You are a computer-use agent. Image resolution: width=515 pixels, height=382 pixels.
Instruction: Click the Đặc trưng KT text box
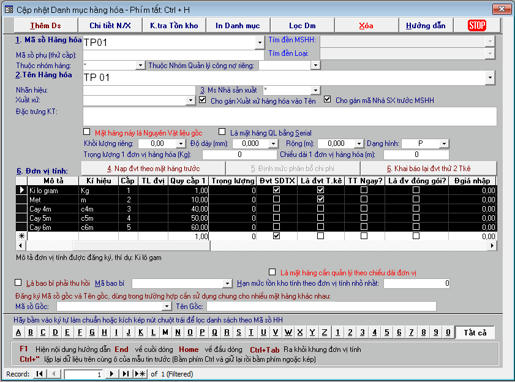point(290,116)
